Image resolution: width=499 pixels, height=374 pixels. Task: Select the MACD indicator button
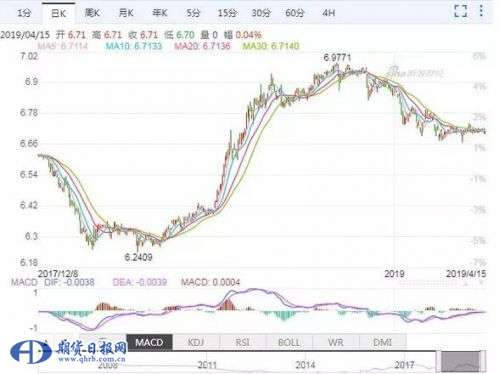149,342
